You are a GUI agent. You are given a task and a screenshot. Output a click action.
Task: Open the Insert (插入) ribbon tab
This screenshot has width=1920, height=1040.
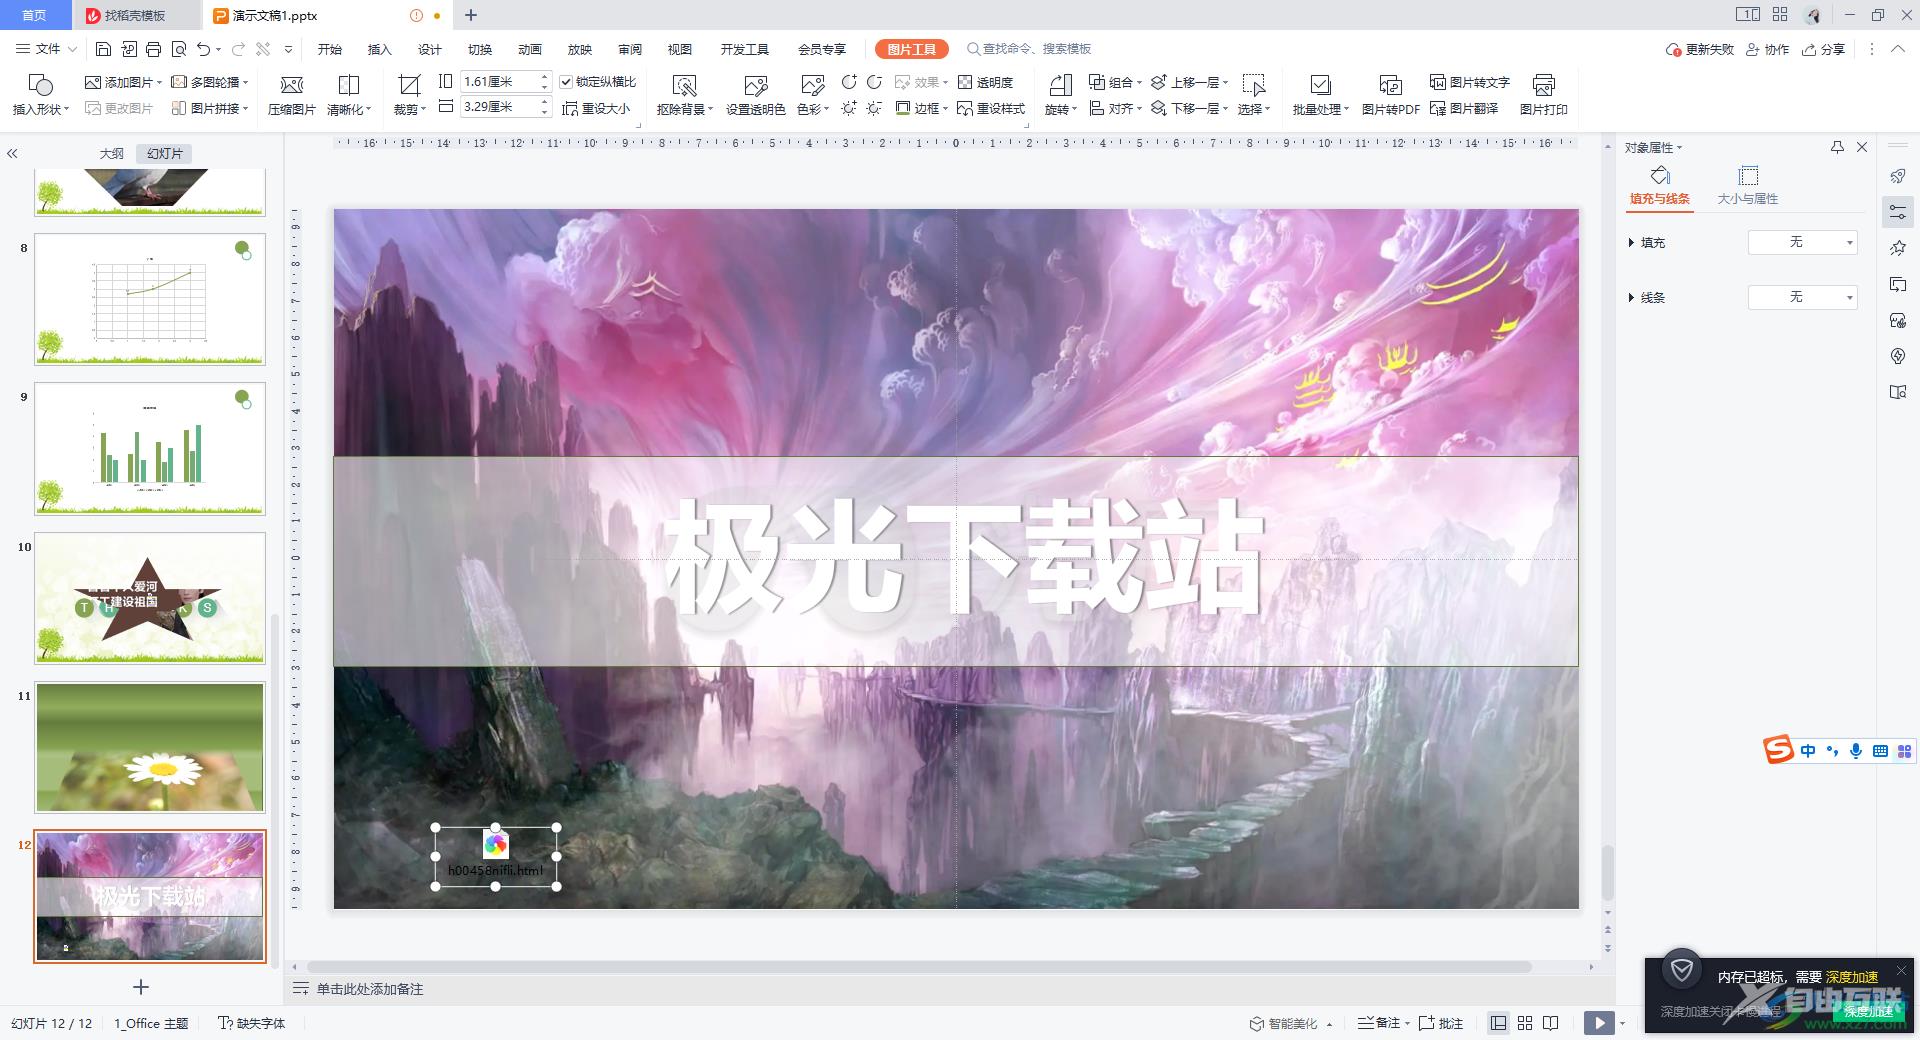pyautogui.click(x=379, y=49)
